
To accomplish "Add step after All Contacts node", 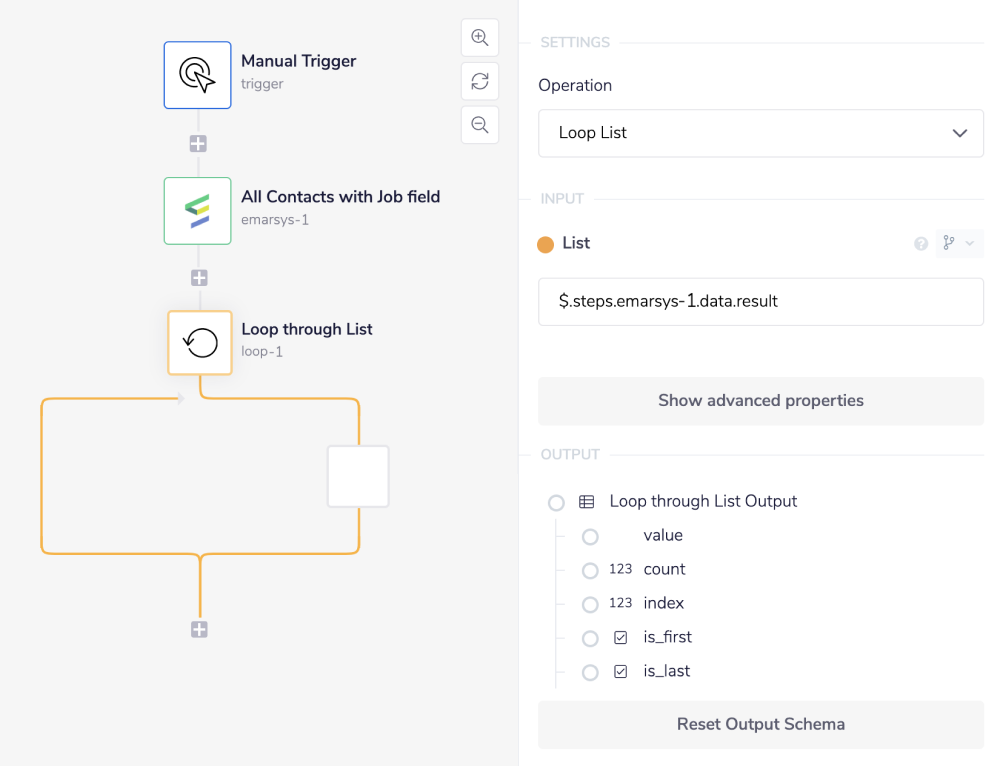I will coord(199,278).
